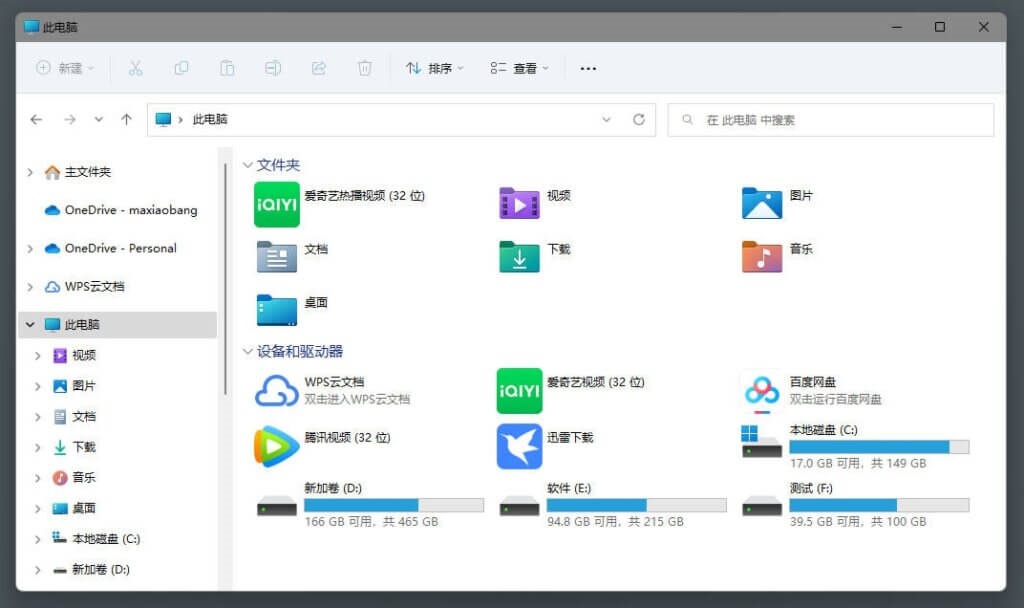Open the 新建 (New) menu
Viewport: 1024px width, 608px height.
(65, 68)
